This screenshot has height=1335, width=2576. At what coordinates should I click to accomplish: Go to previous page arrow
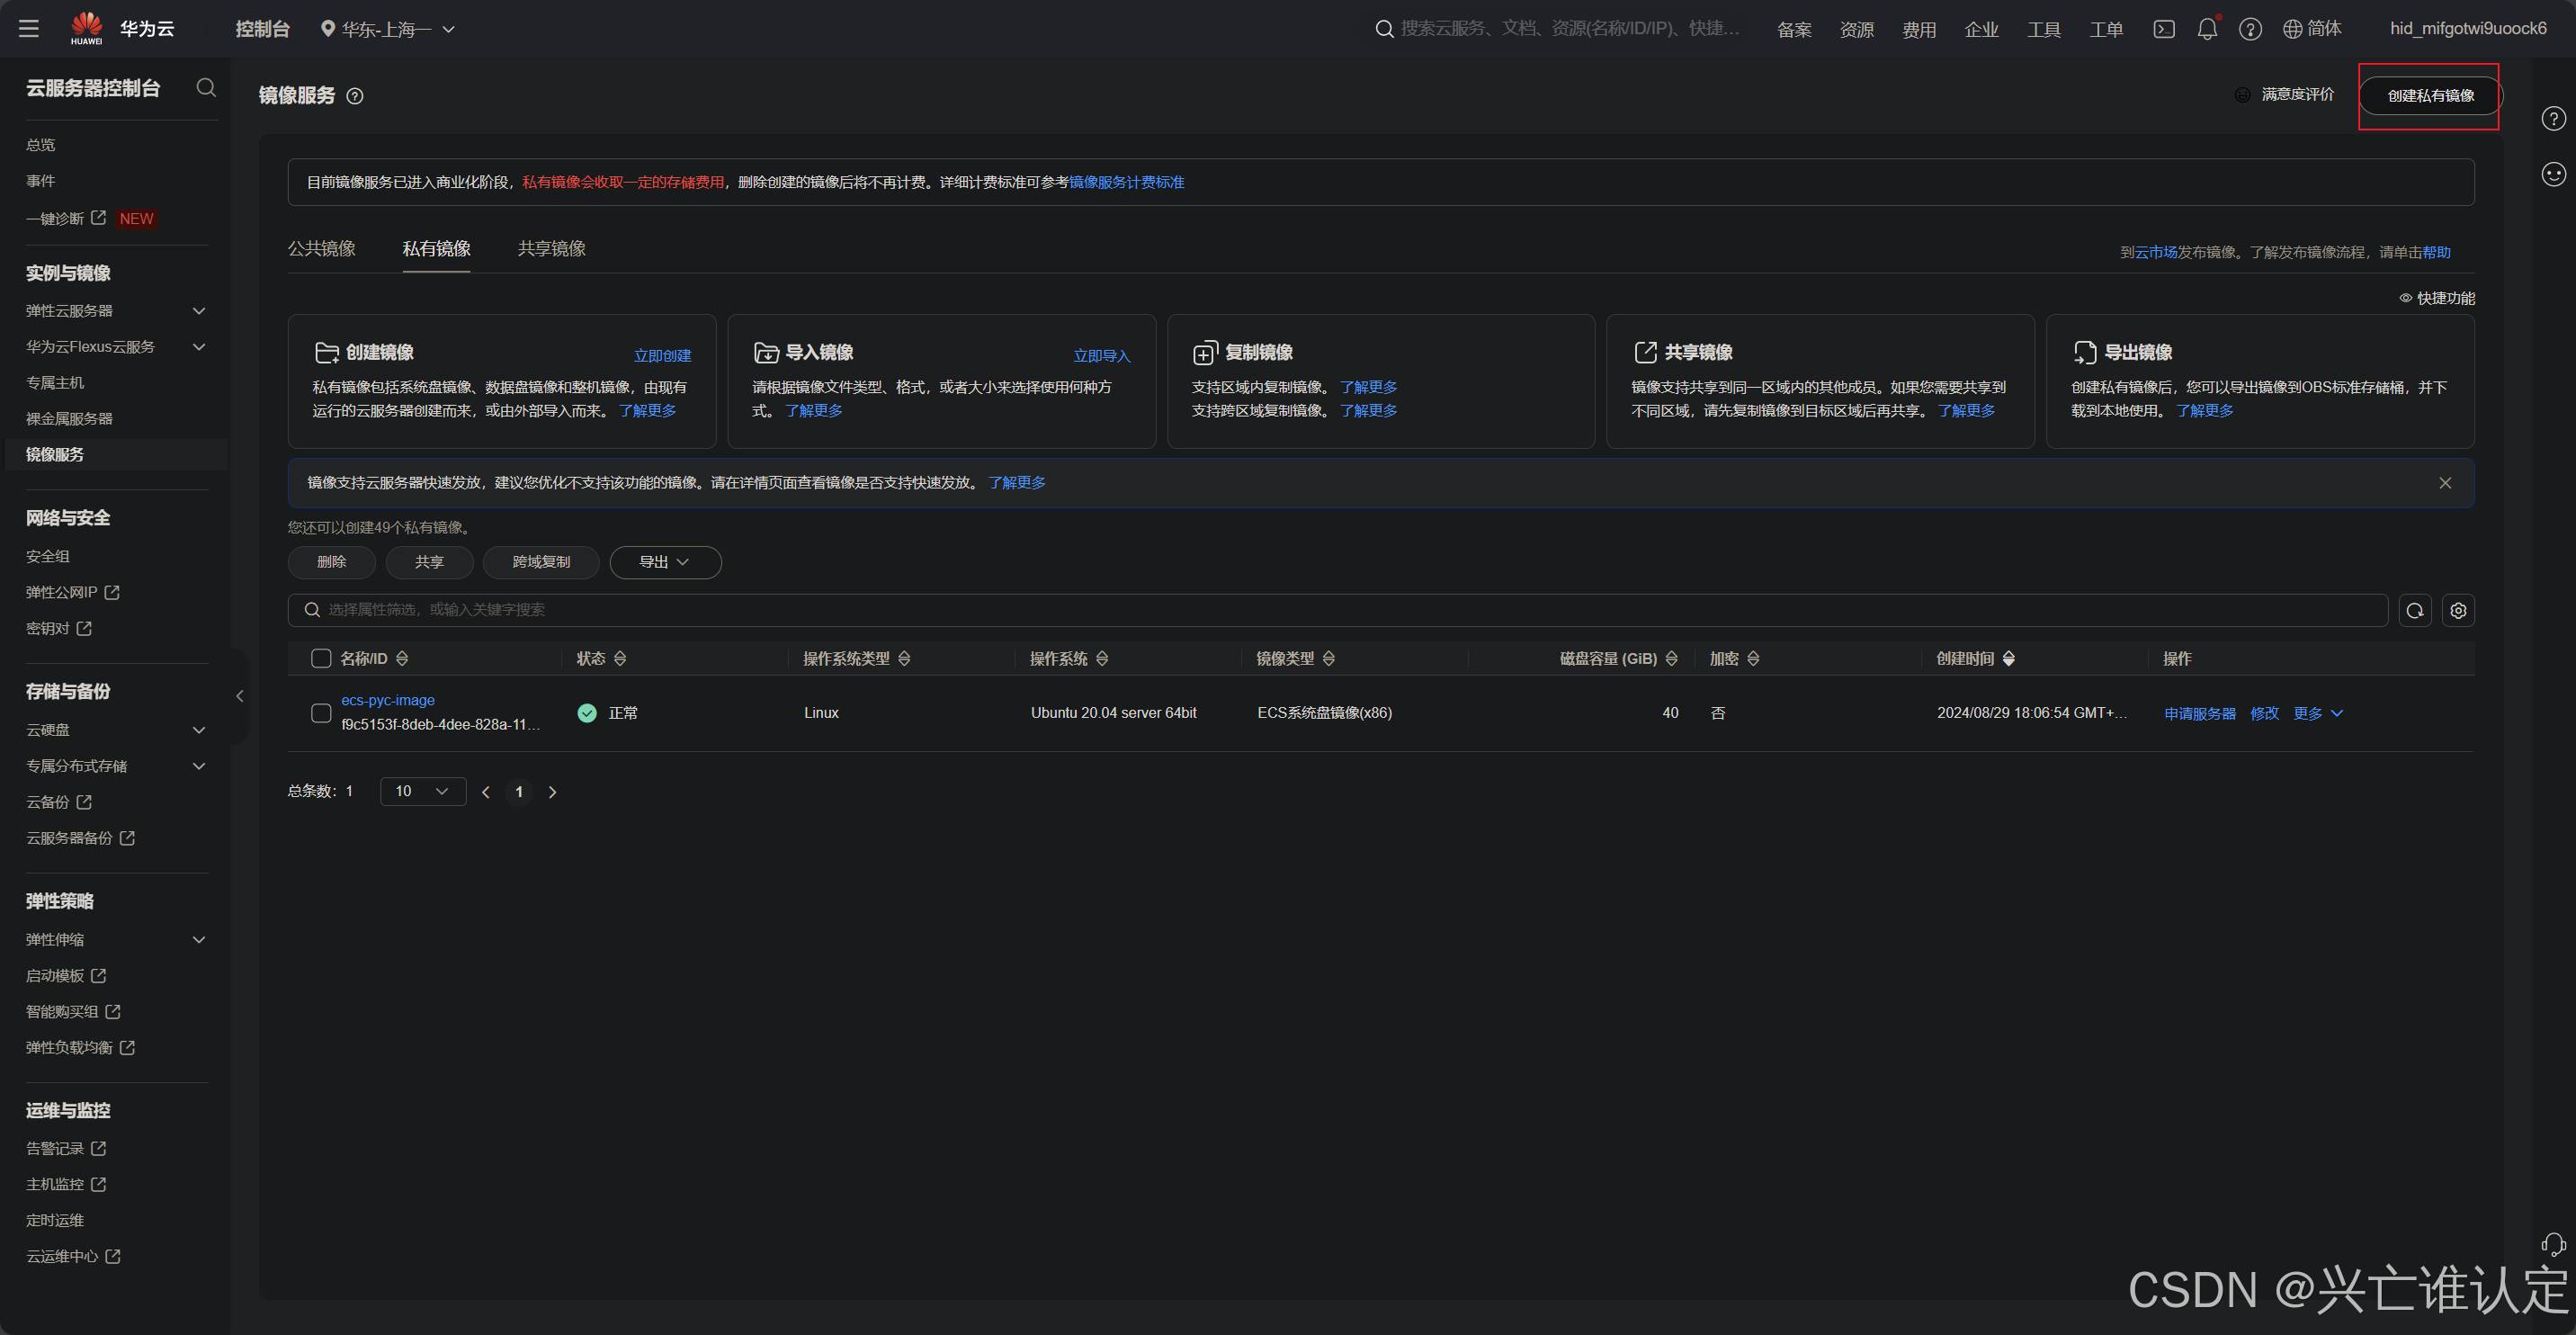pyautogui.click(x=486, y=792)
